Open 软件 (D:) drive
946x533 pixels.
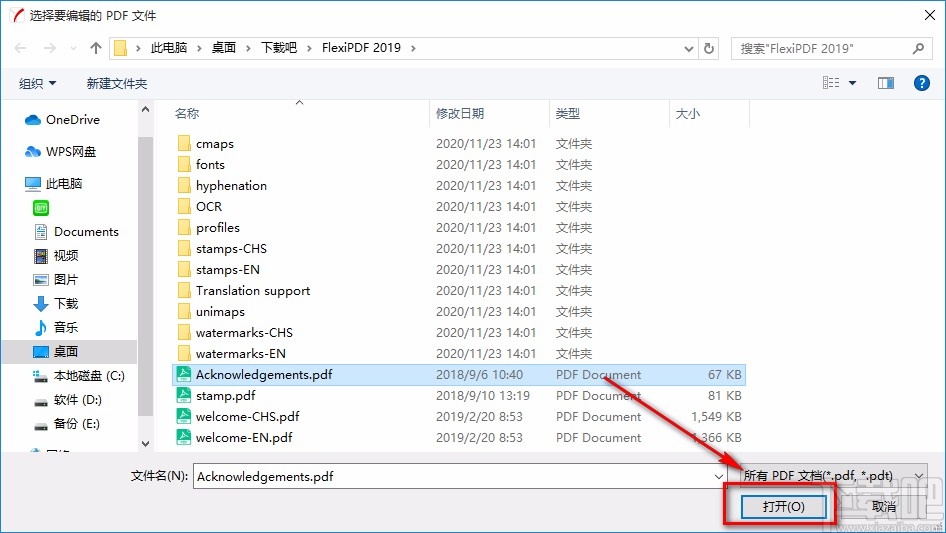[x=68, y=400]
